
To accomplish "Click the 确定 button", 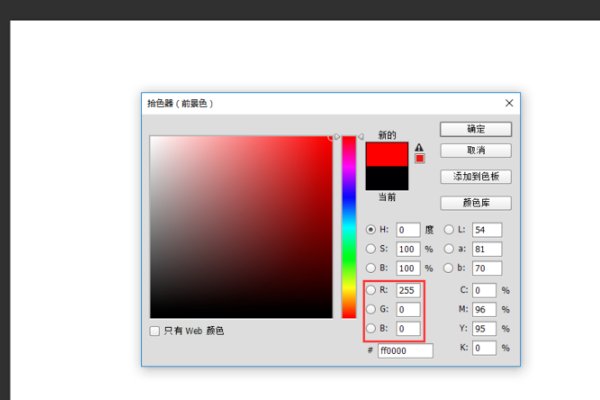I will pos(476,129).
